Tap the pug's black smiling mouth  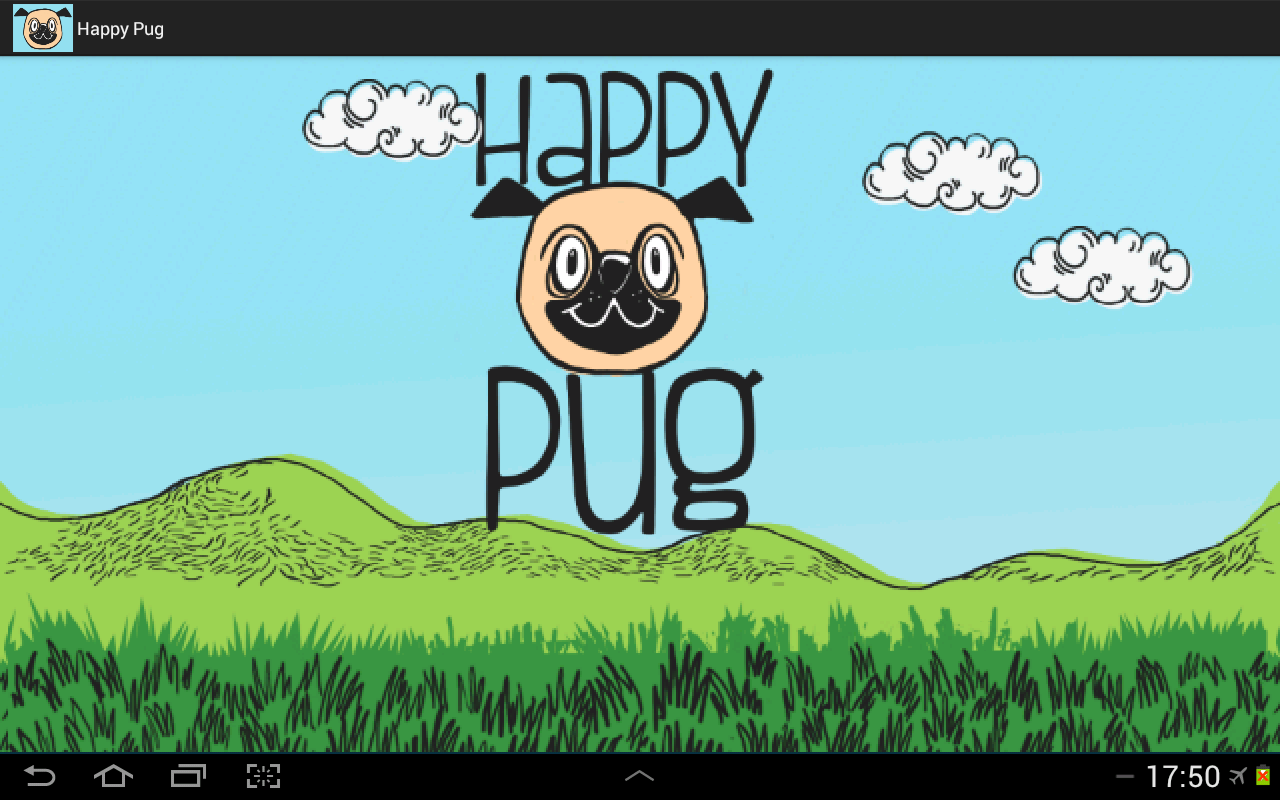[612, 322]
